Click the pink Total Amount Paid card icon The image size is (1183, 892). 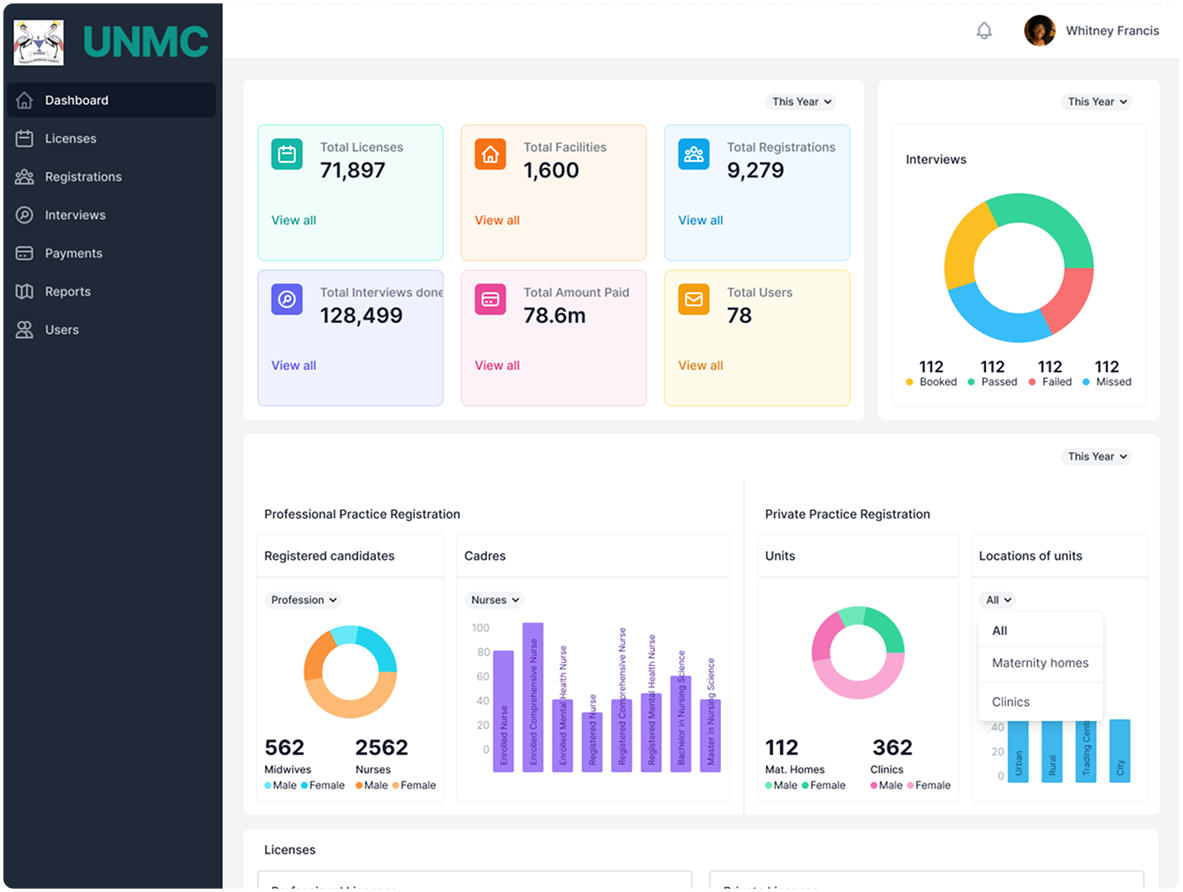490,299
